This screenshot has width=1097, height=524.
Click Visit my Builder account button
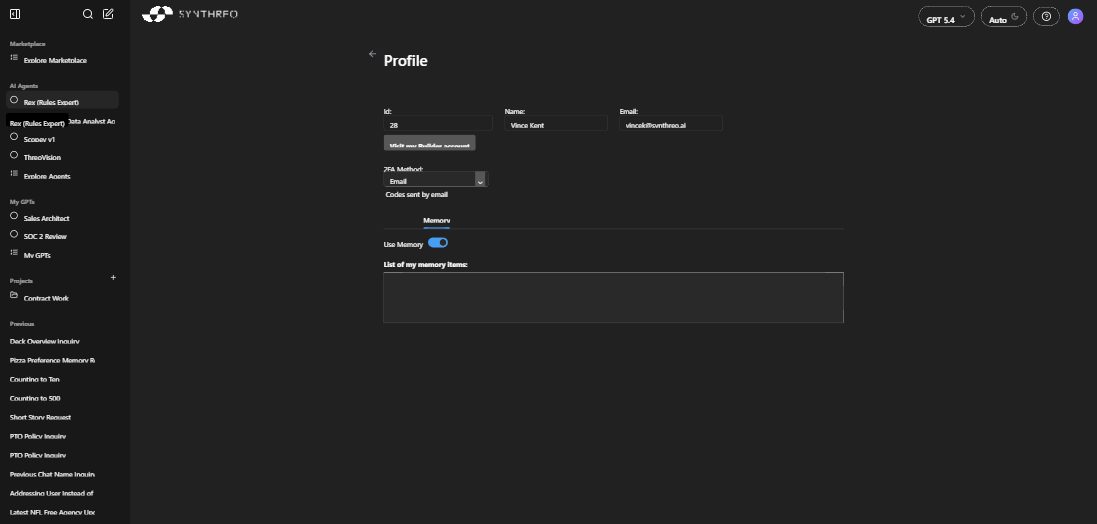pyautogui.click(x=430, y=143)
